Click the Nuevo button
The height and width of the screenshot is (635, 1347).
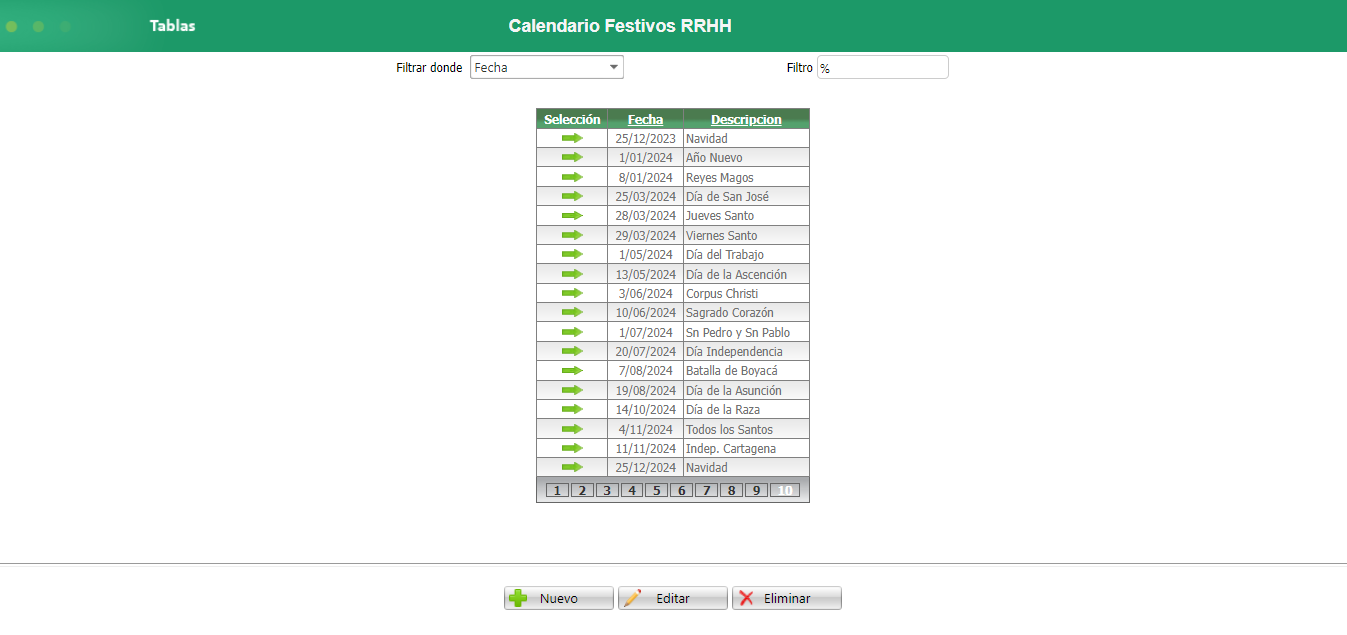point(559,598)
